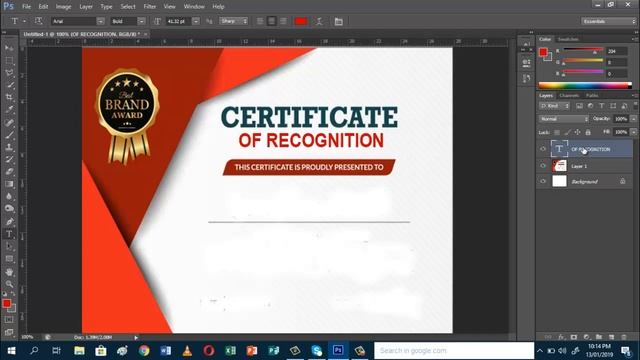Select the Layer 1 thumbnail
This screenshot has height=360, width=640.
click(559, 166)
